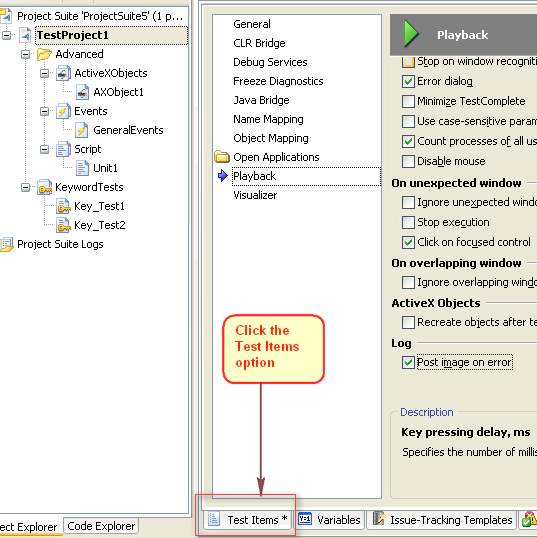Uncheck the Error dialog checkbox
Screen dimensions: 537x538
[408, 82]
